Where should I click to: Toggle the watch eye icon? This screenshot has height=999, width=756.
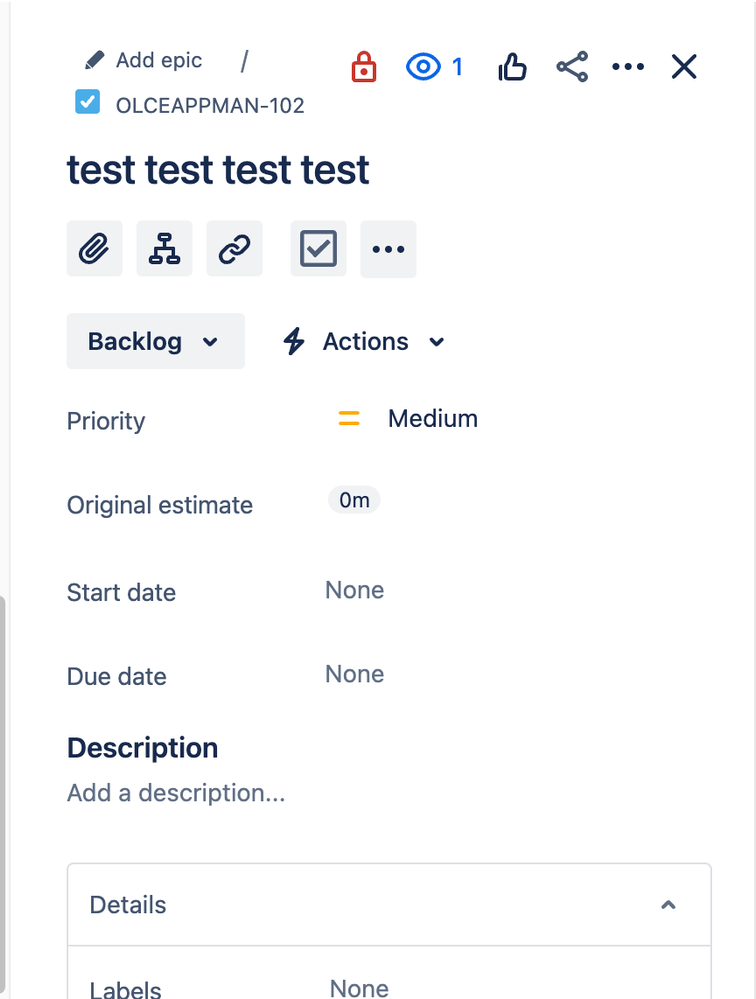[x=424, y=67]
